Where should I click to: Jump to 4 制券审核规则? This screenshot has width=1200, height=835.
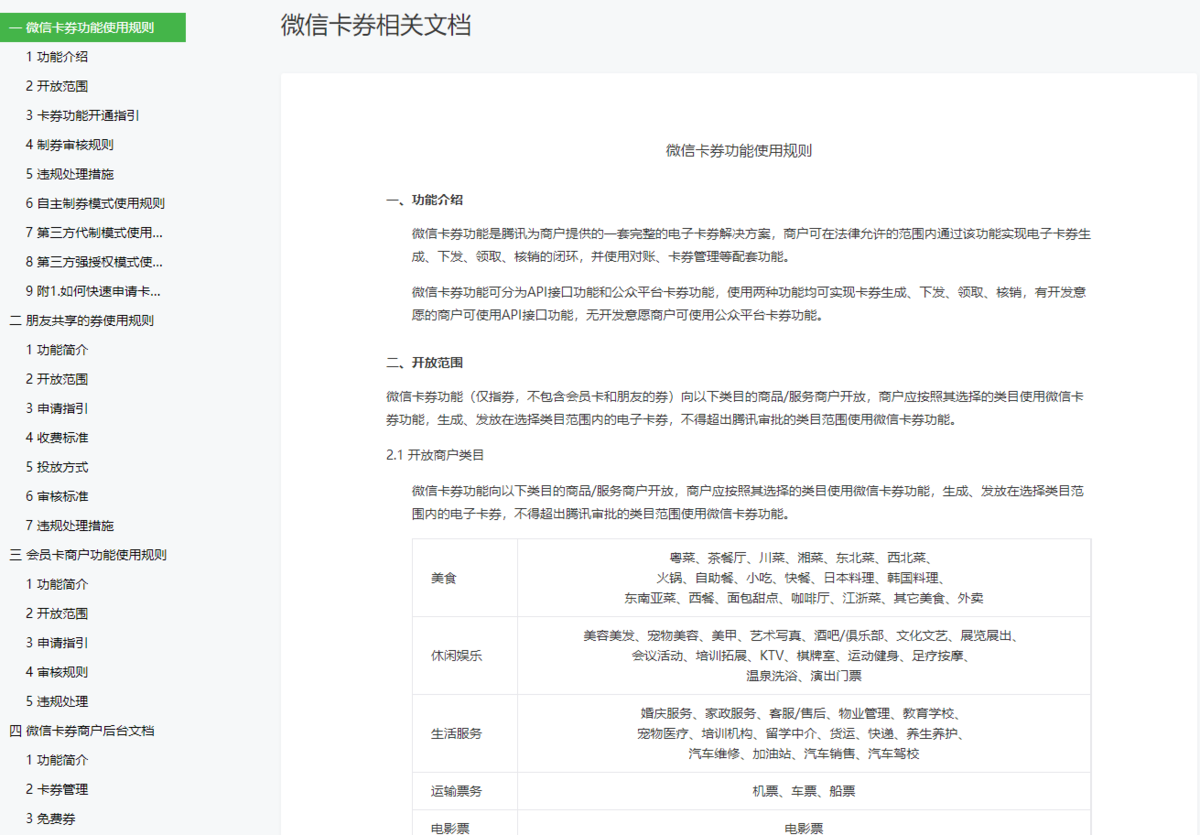[70, 145]
